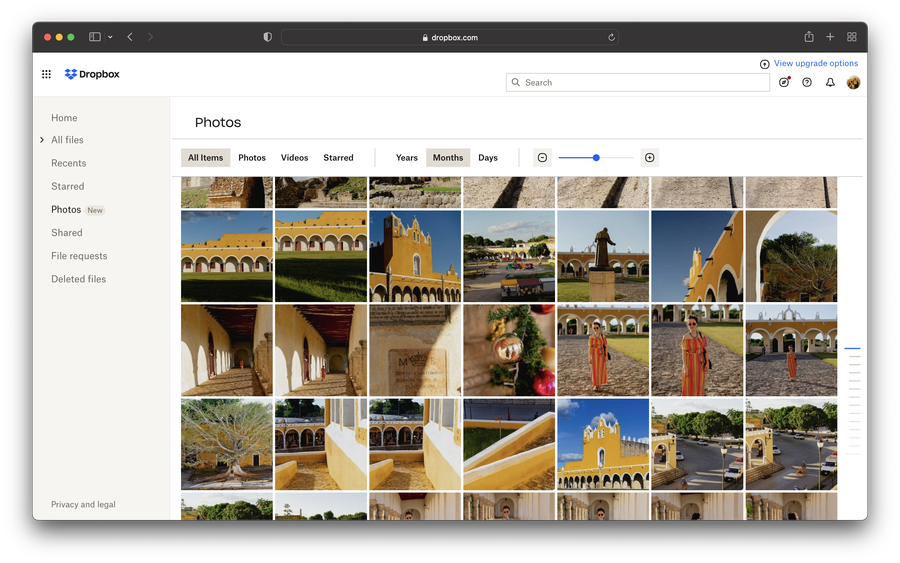Open Photos in sidebar
This screenshot has width=900, height=563.
(66, 209)
